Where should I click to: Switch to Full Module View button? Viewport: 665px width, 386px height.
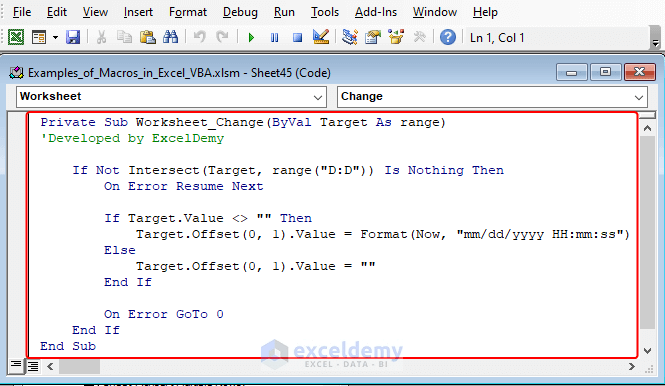click(x=33, y=366)
